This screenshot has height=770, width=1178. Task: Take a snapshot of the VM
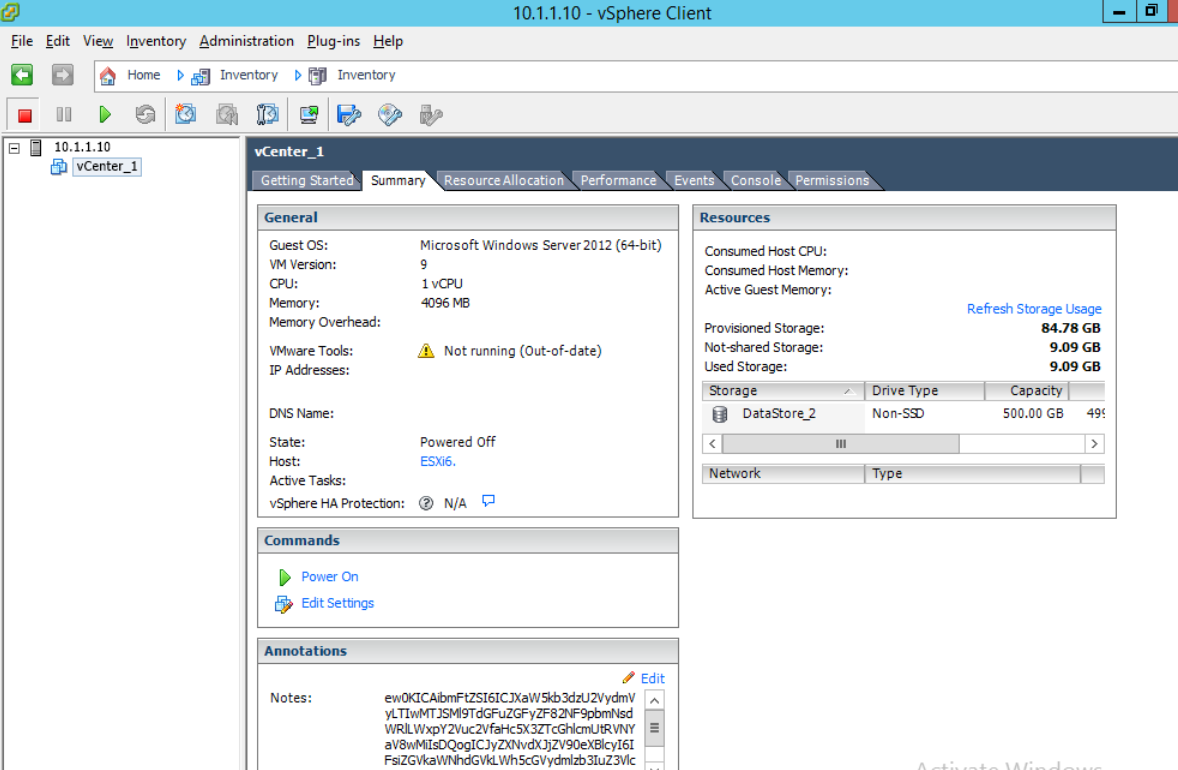coord(186,114)
